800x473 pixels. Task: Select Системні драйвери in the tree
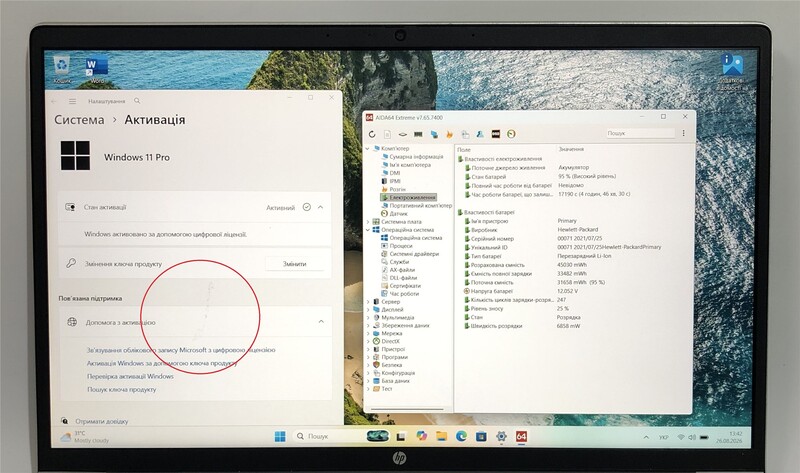point(414,254)
